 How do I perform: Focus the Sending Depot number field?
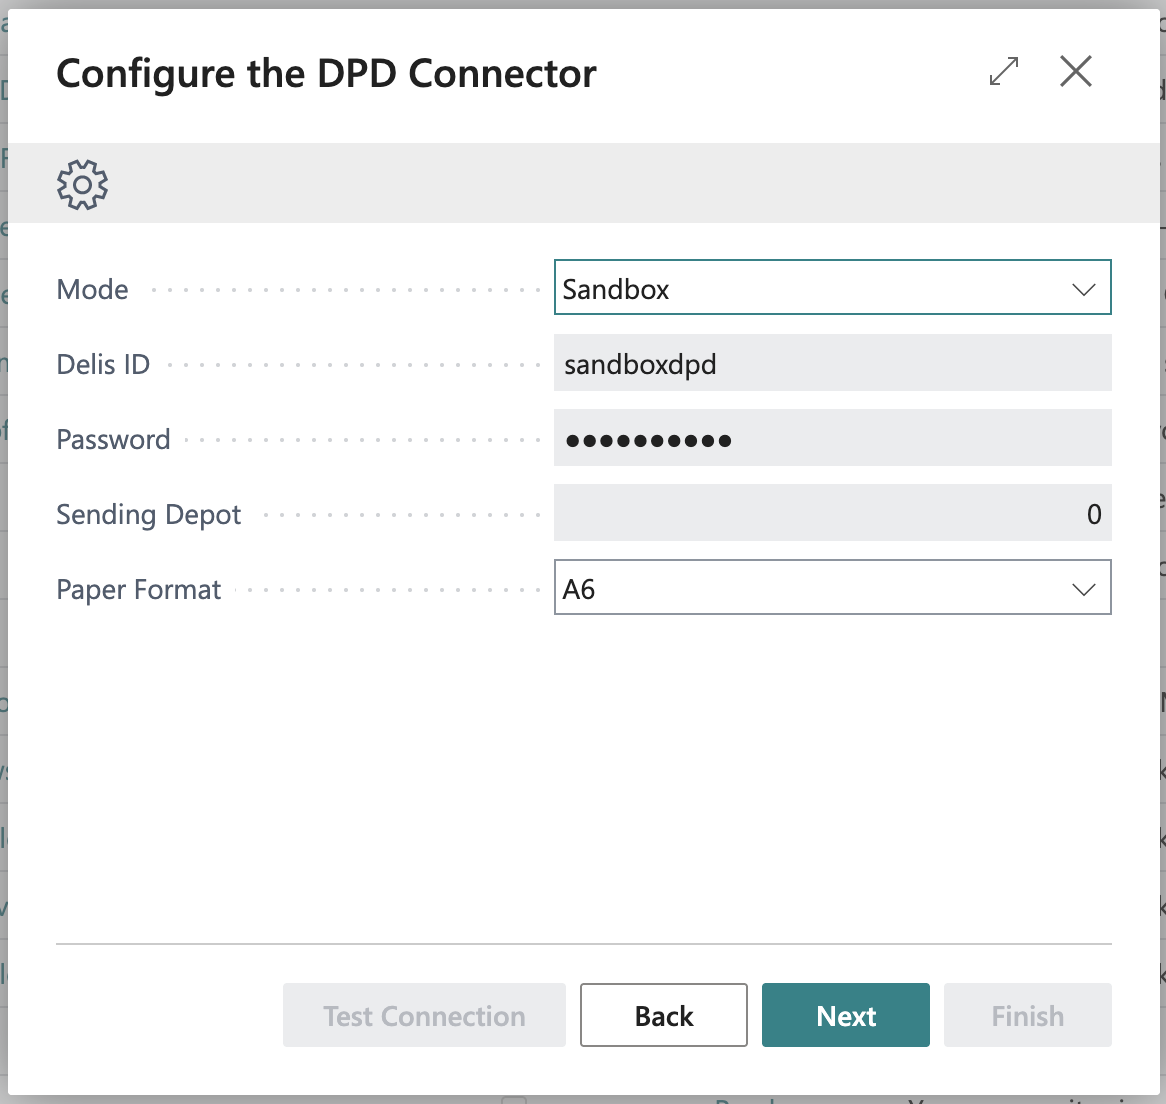(x=832, y=513)
